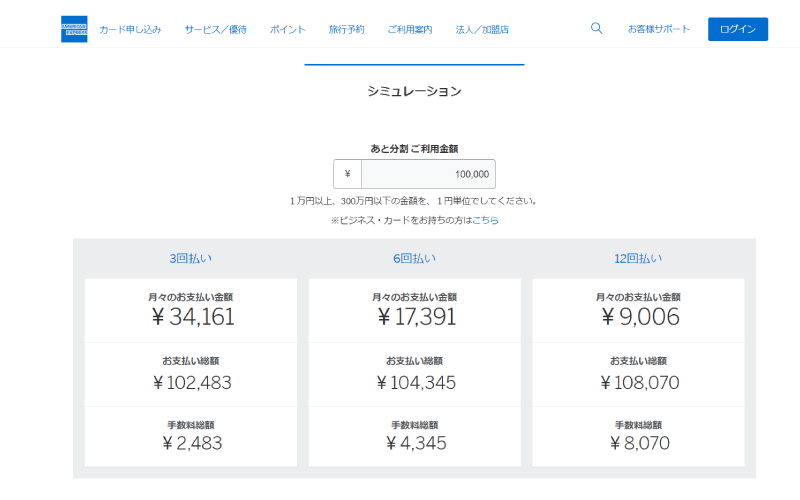The height and width of the screenshot is (500, 800).
Task: Select the ポイント navigation item
Action: [x=288, y=29]
